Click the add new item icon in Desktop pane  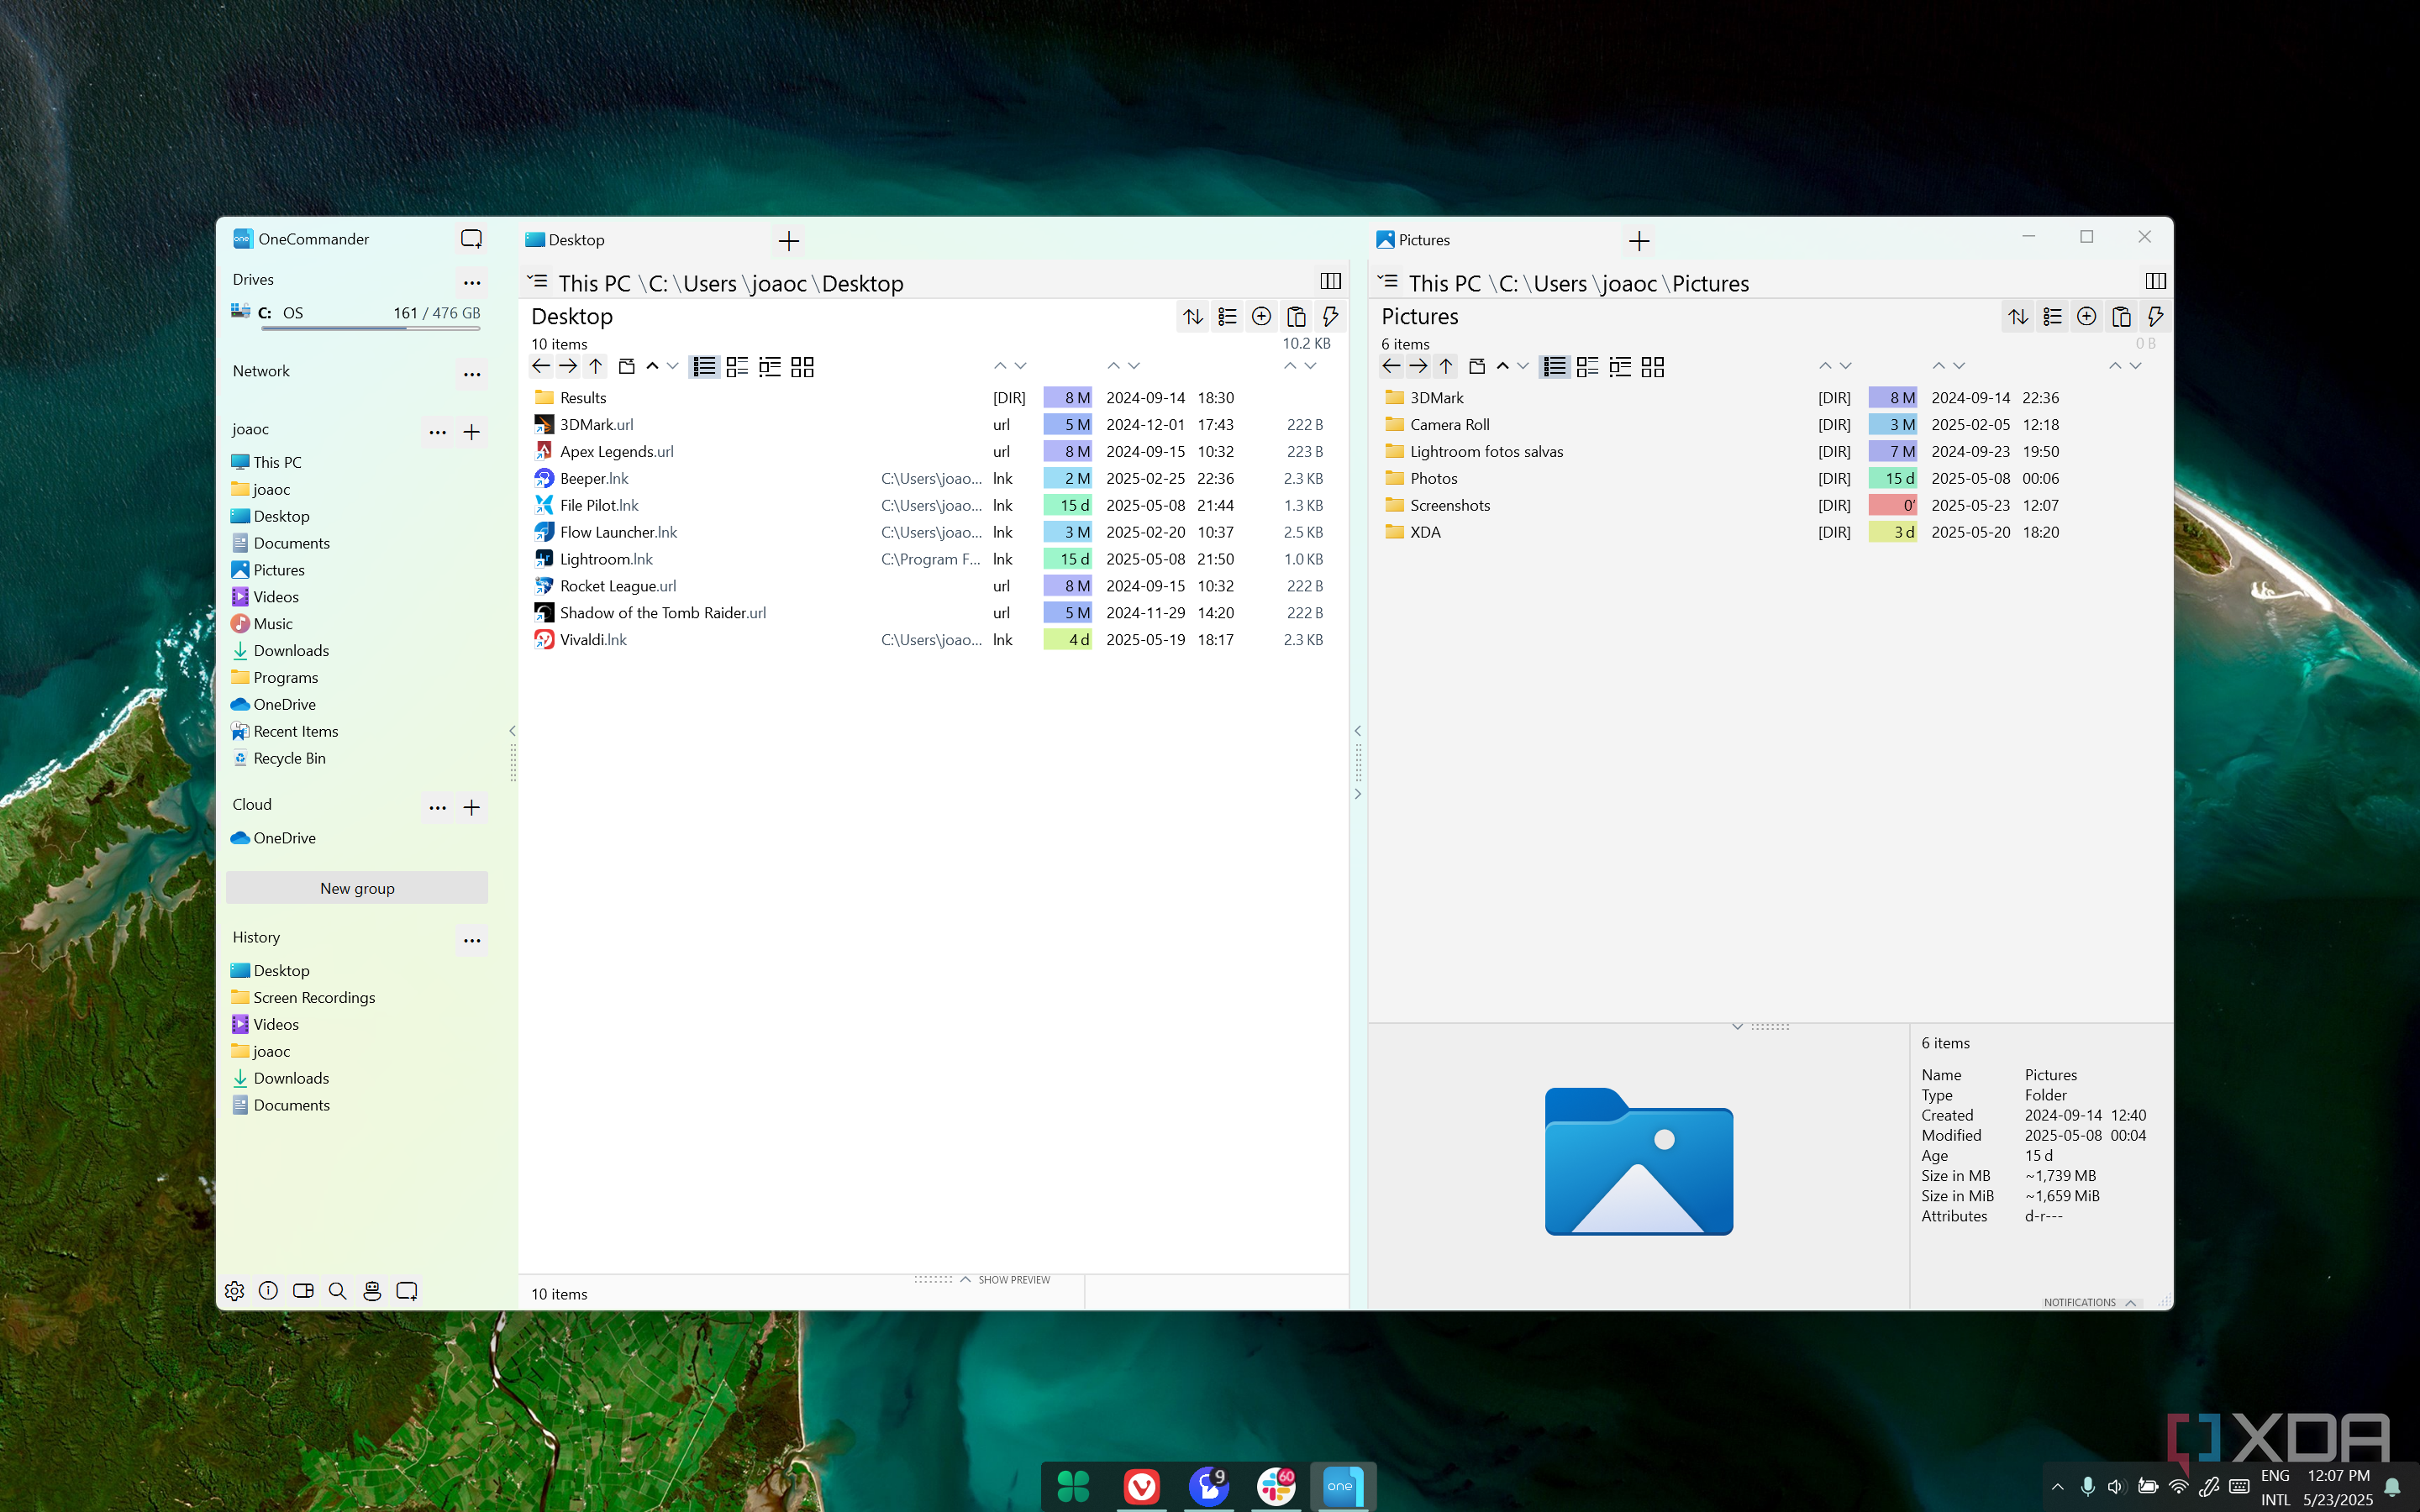[x=1262, y=317]
